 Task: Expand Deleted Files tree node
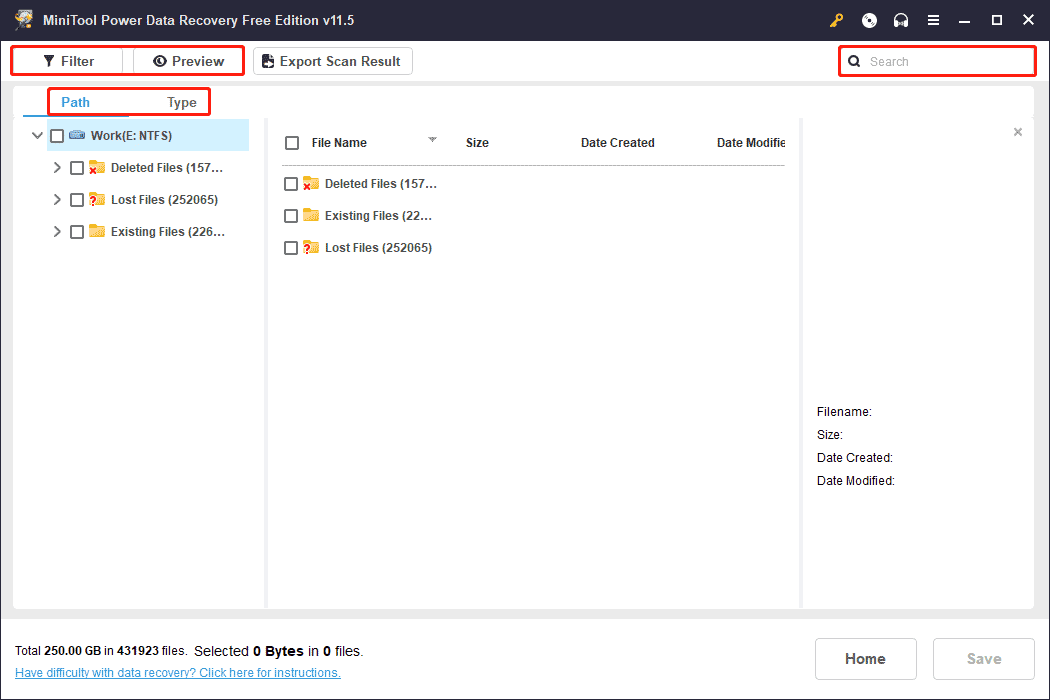57,167
